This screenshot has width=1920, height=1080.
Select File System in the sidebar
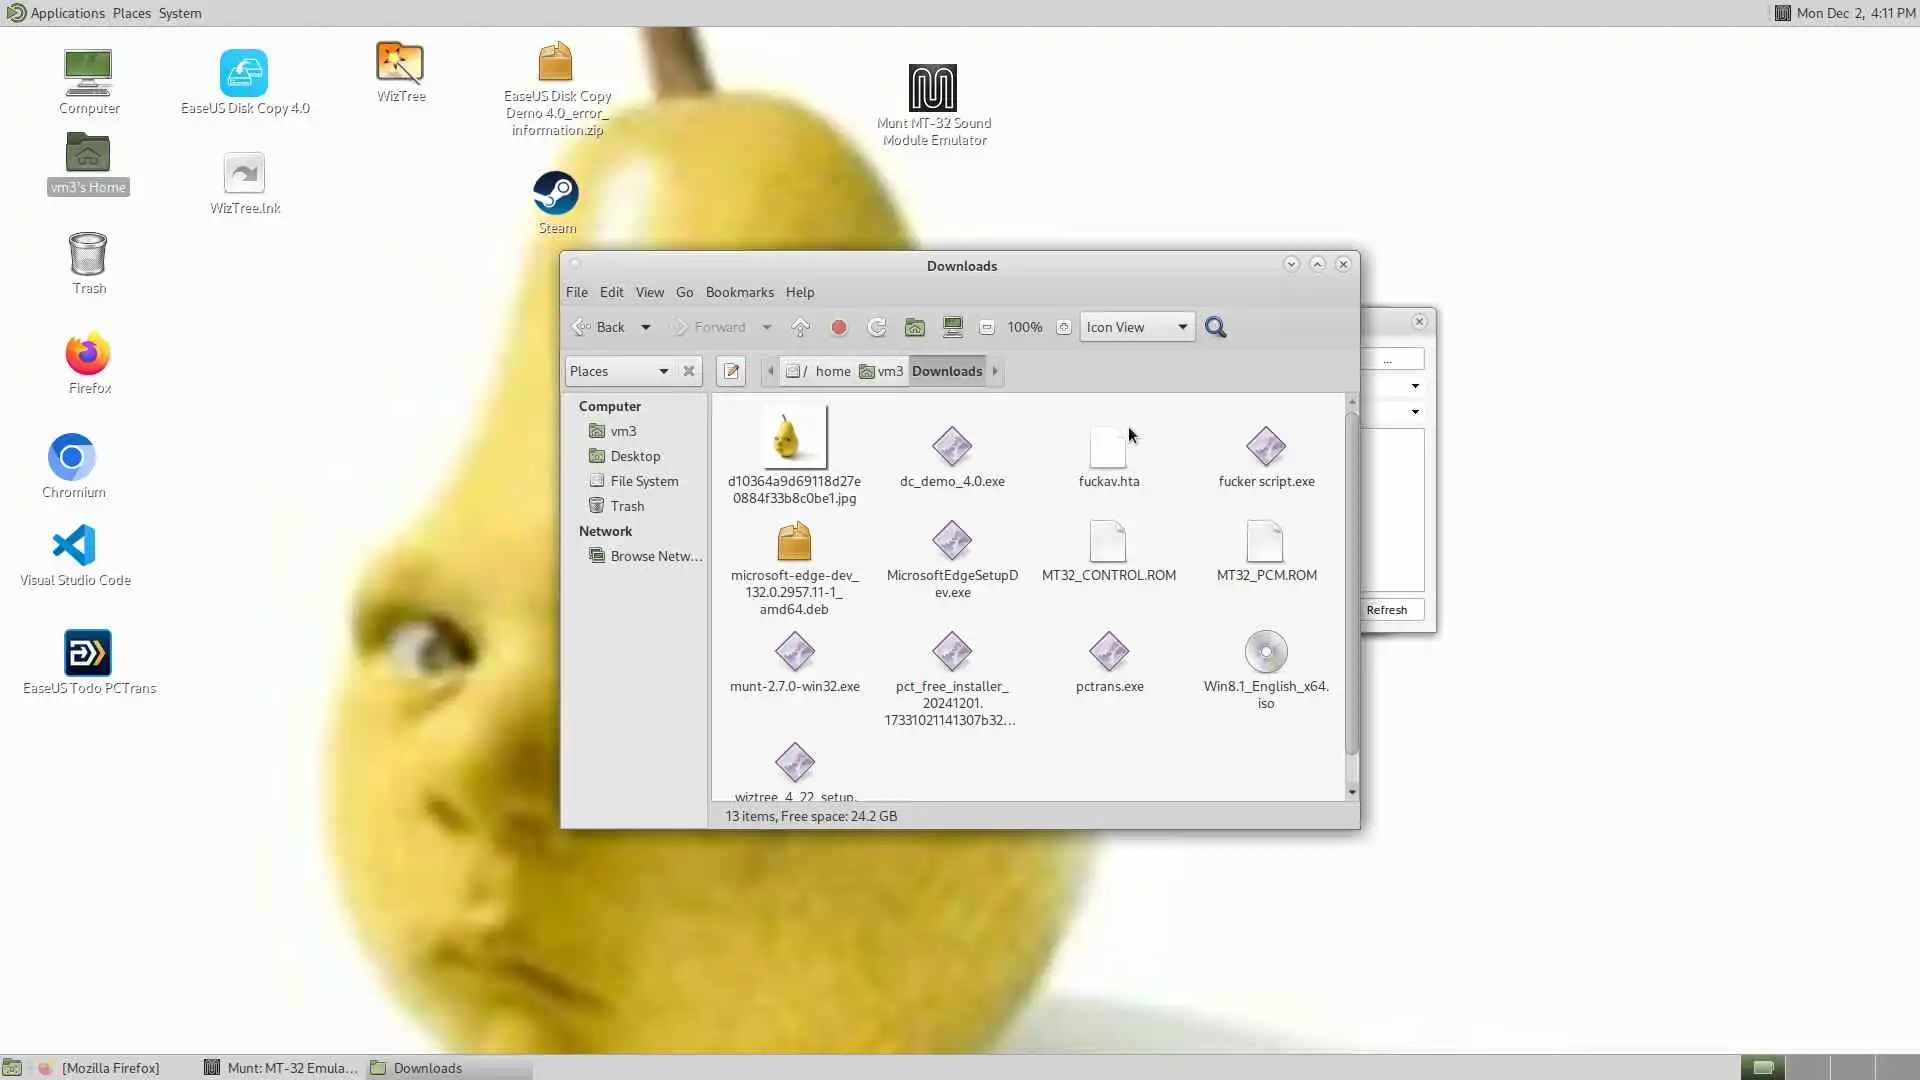pyautogui.click(x=643, y=481)
